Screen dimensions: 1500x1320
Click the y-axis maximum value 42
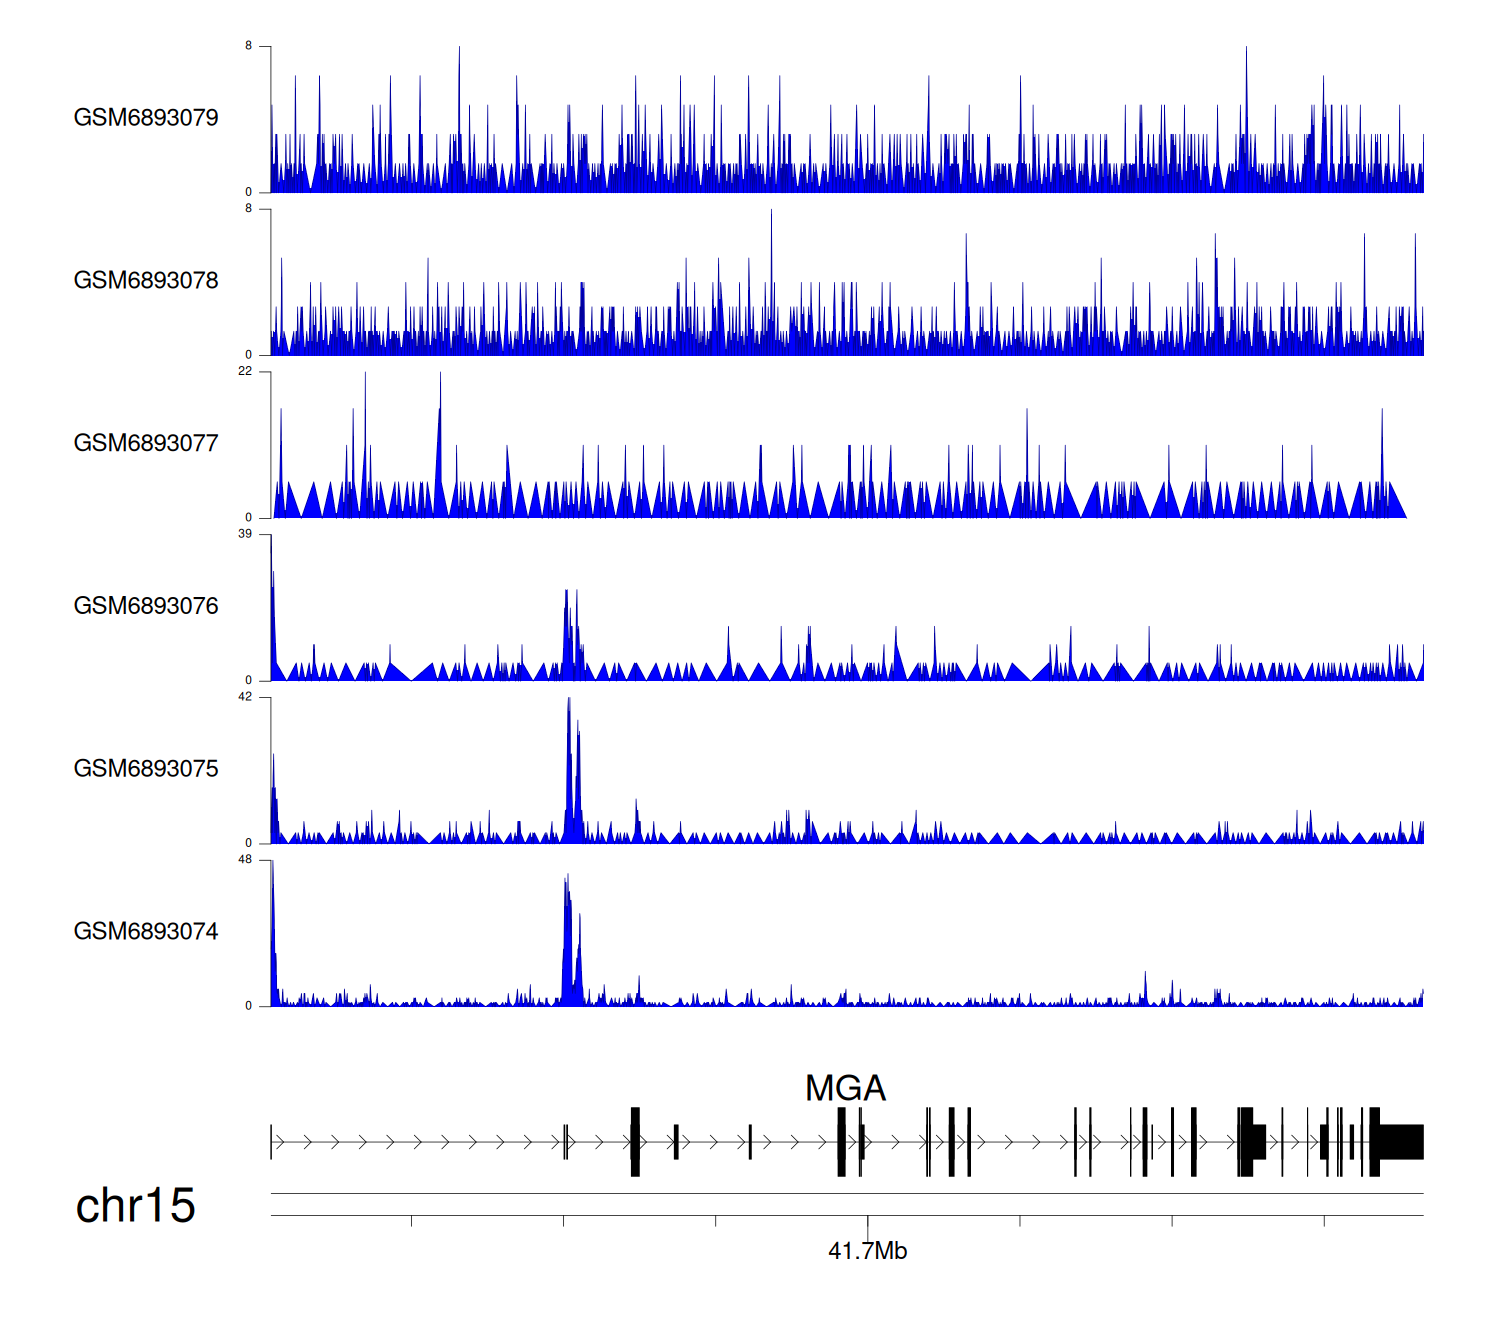point(245,697)
